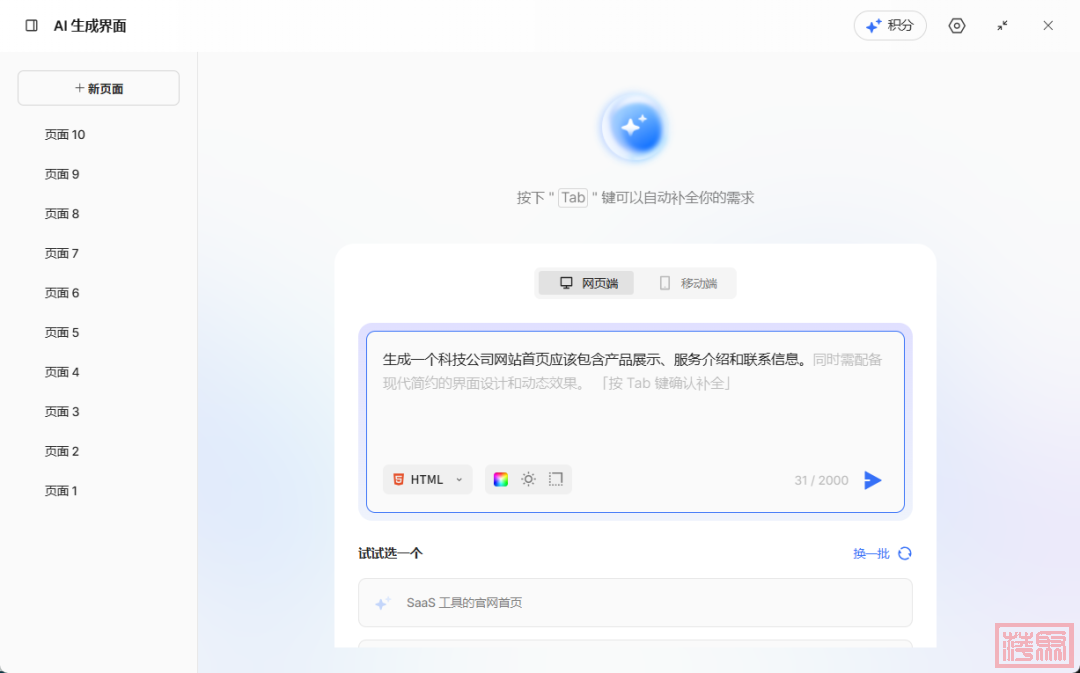Open the rainbow color theme picker
This screenshot has width=1080, height=673.
pos(501,479)
